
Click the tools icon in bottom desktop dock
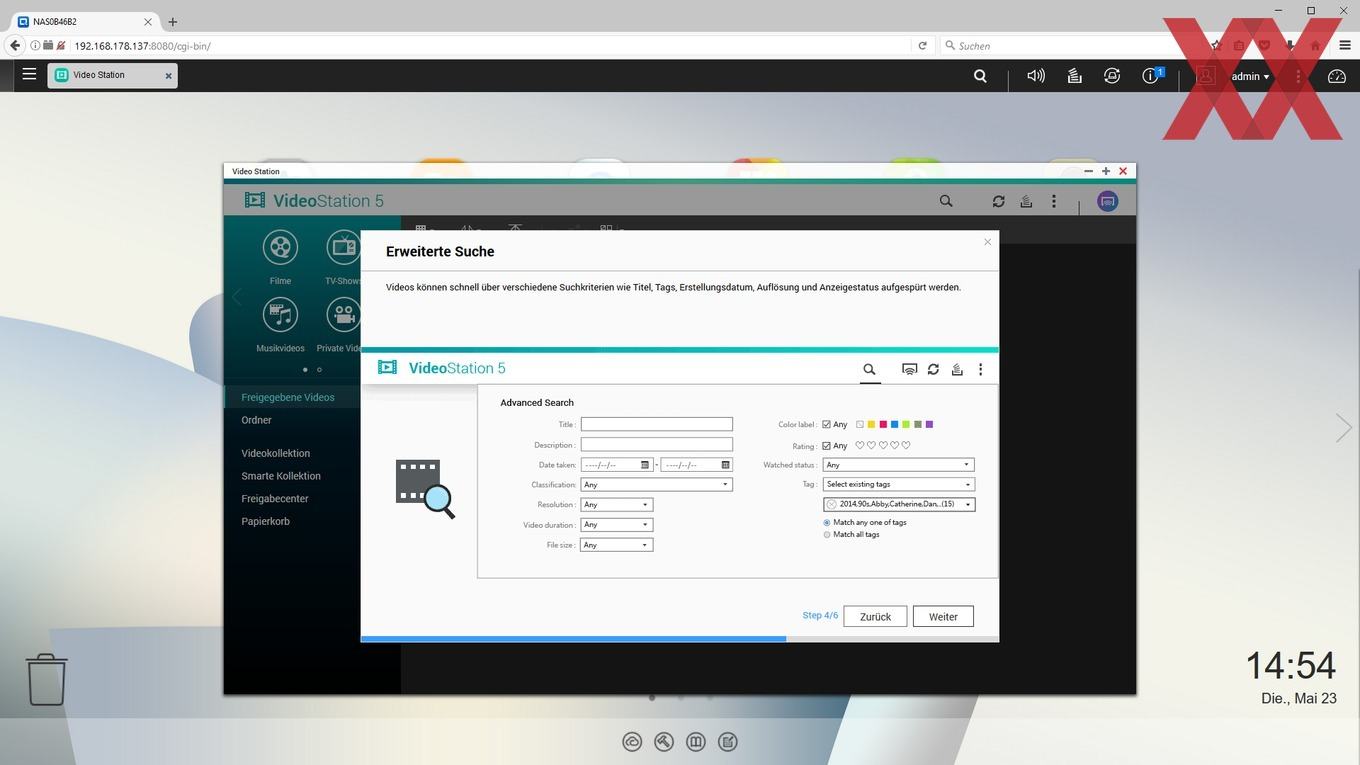click(664, 741)
